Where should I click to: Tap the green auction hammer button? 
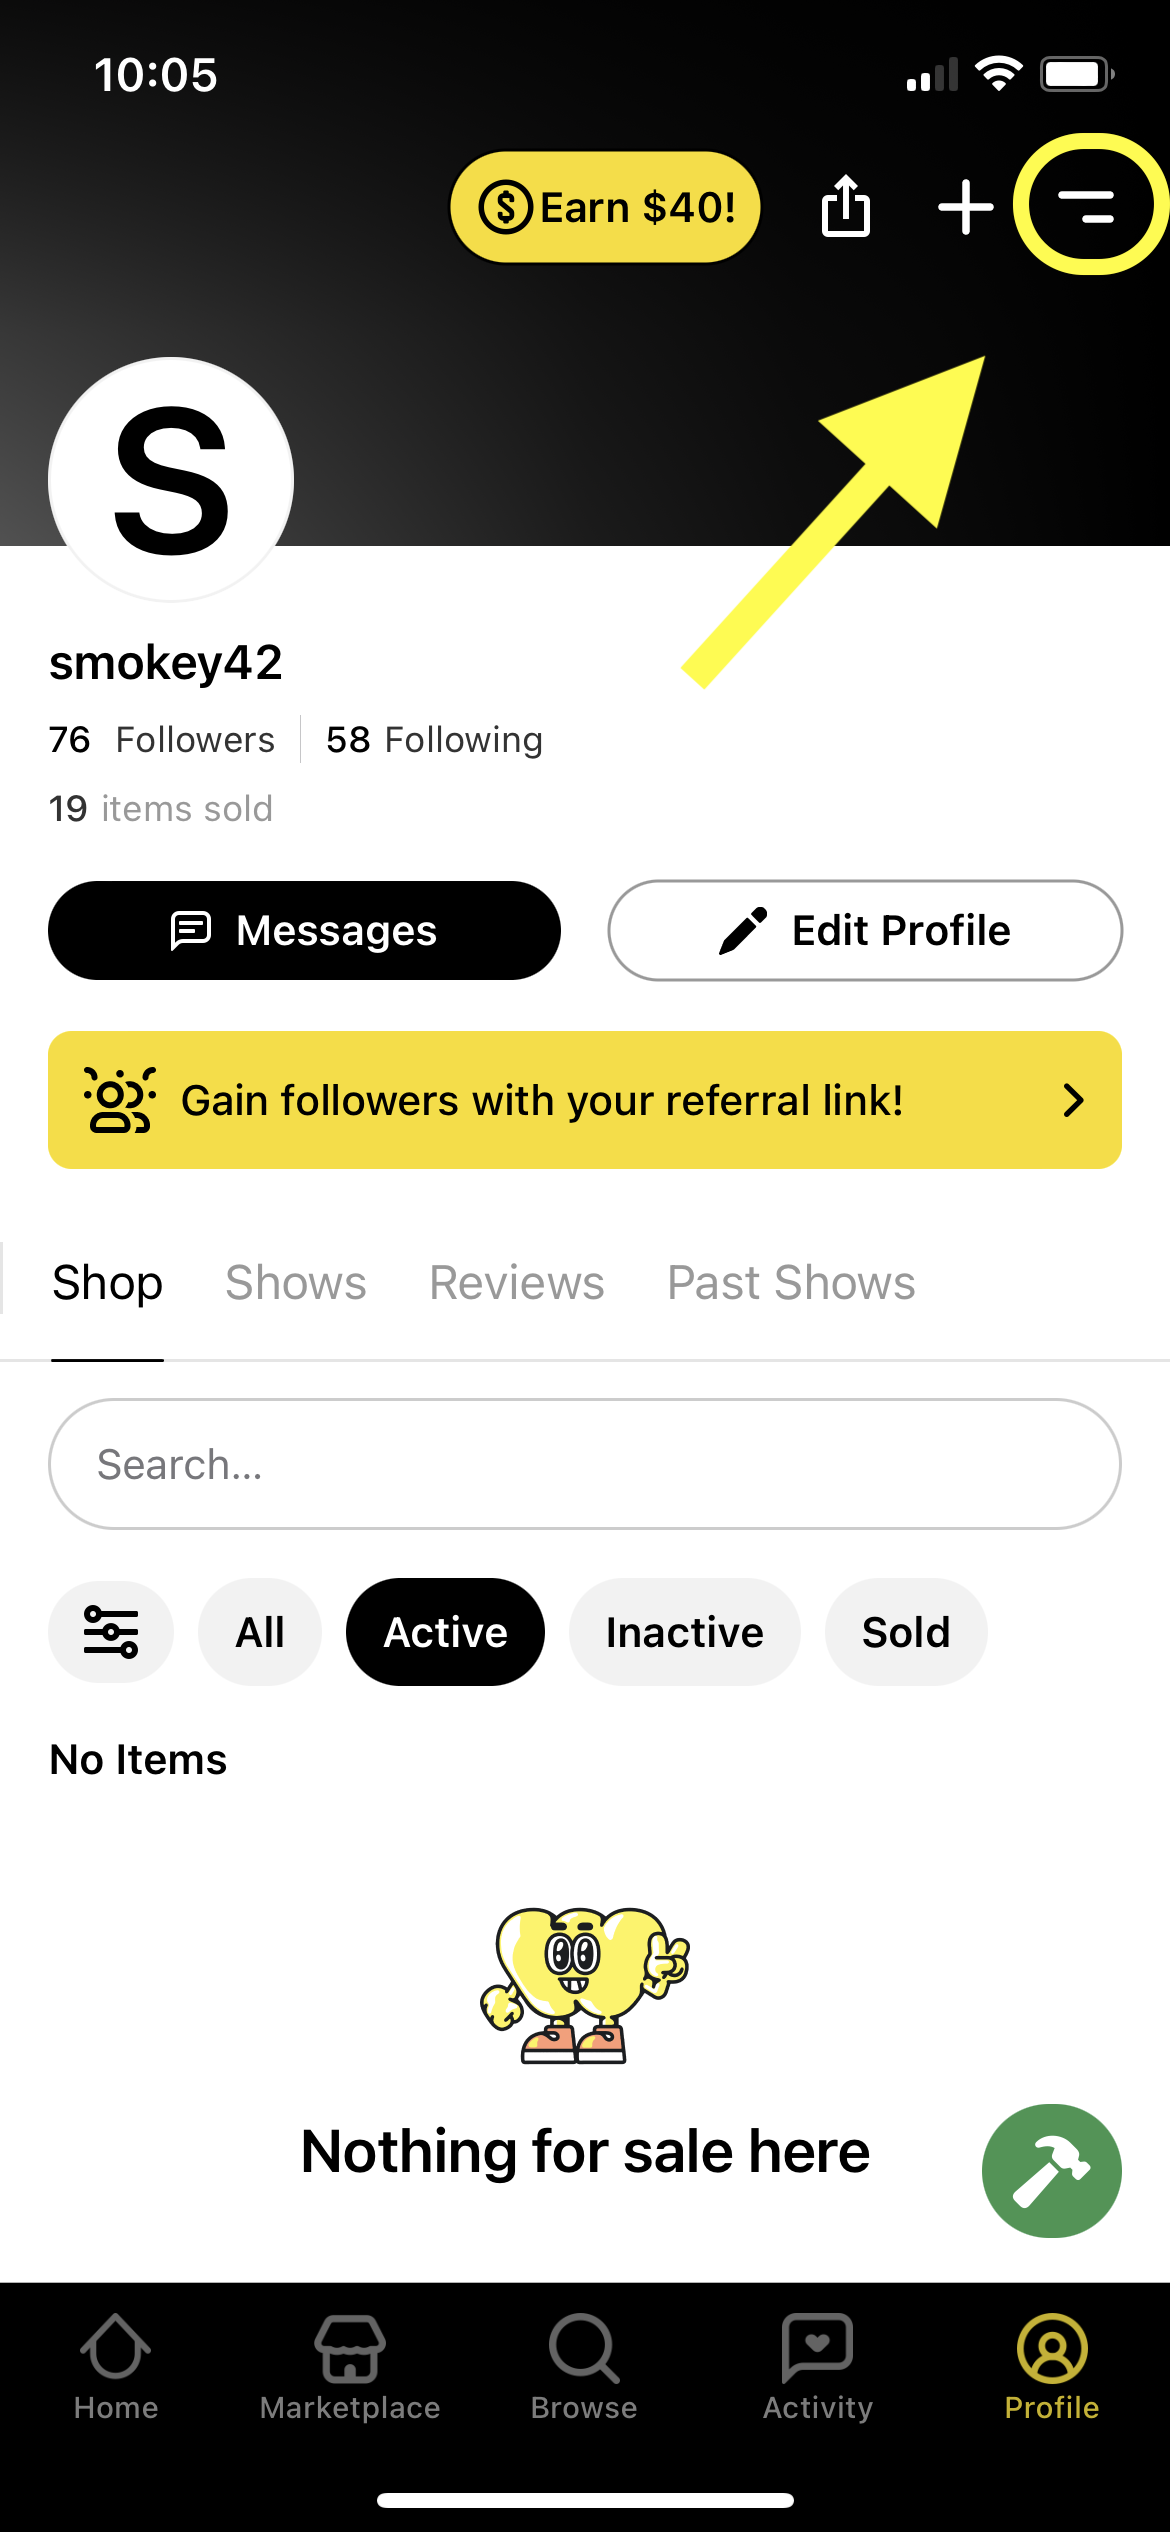[1052, 2171]
